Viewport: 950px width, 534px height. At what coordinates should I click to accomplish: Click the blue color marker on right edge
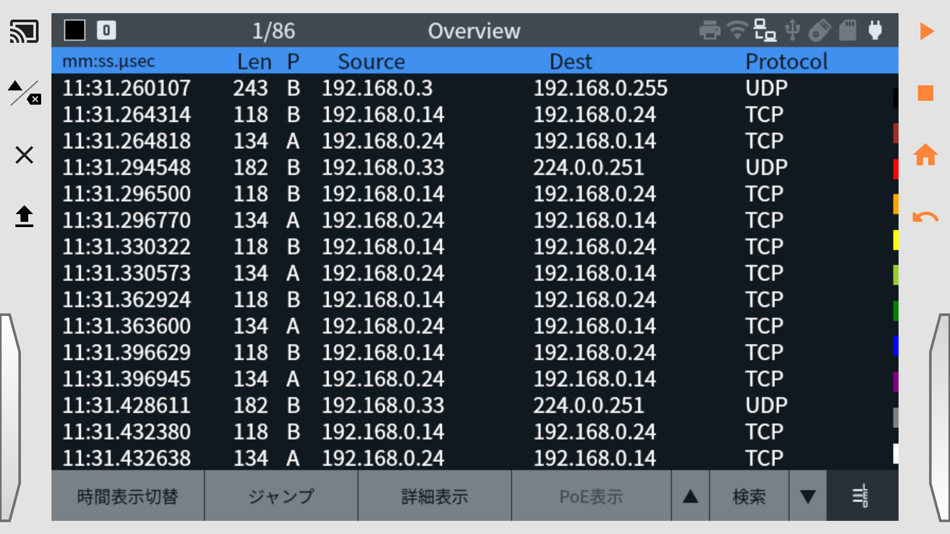pyautogui.click(x=895, y=346)
